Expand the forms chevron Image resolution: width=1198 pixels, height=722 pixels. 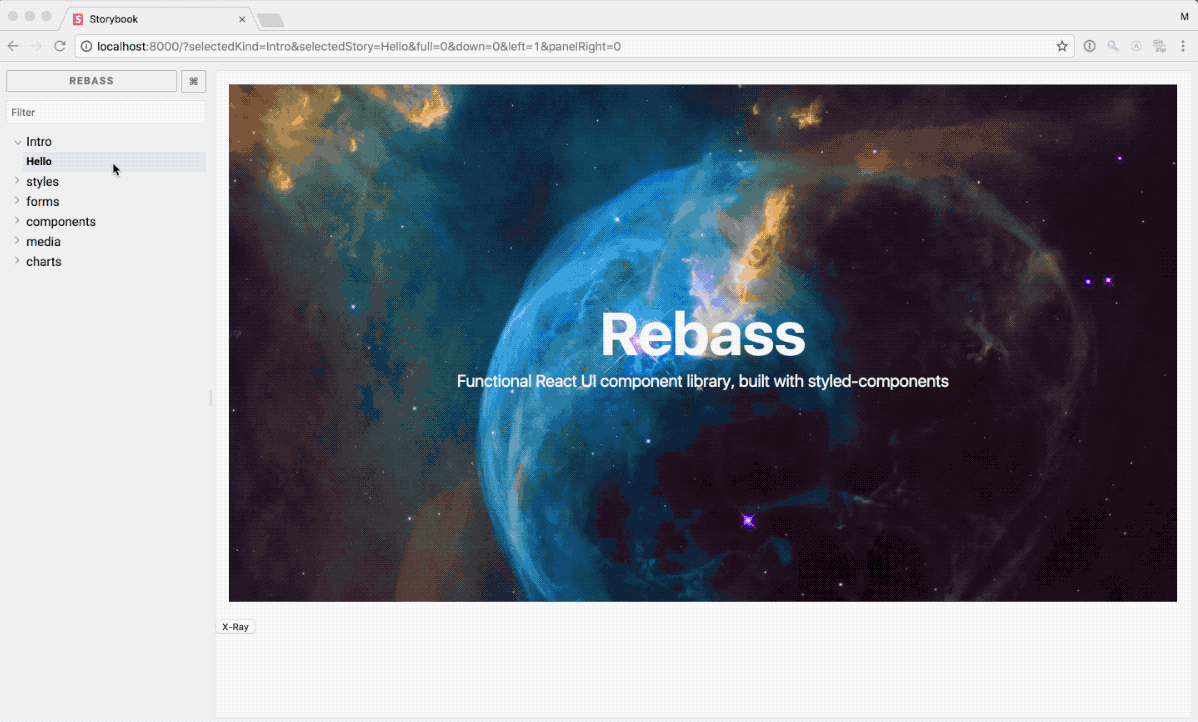(x=18, y=201)
